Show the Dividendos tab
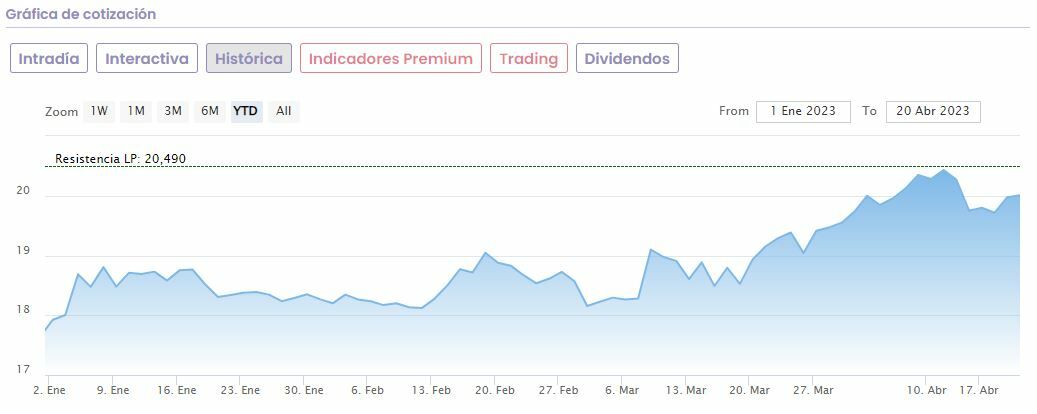 (627, 58)
